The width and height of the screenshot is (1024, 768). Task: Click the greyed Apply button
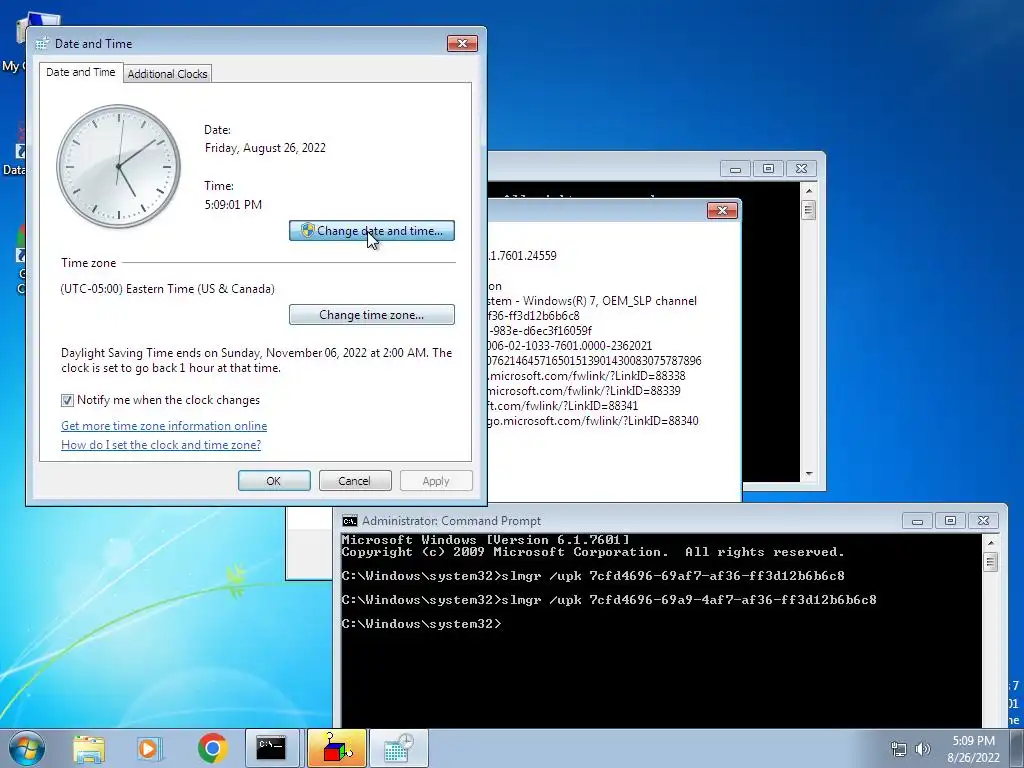tap(436, 481)
